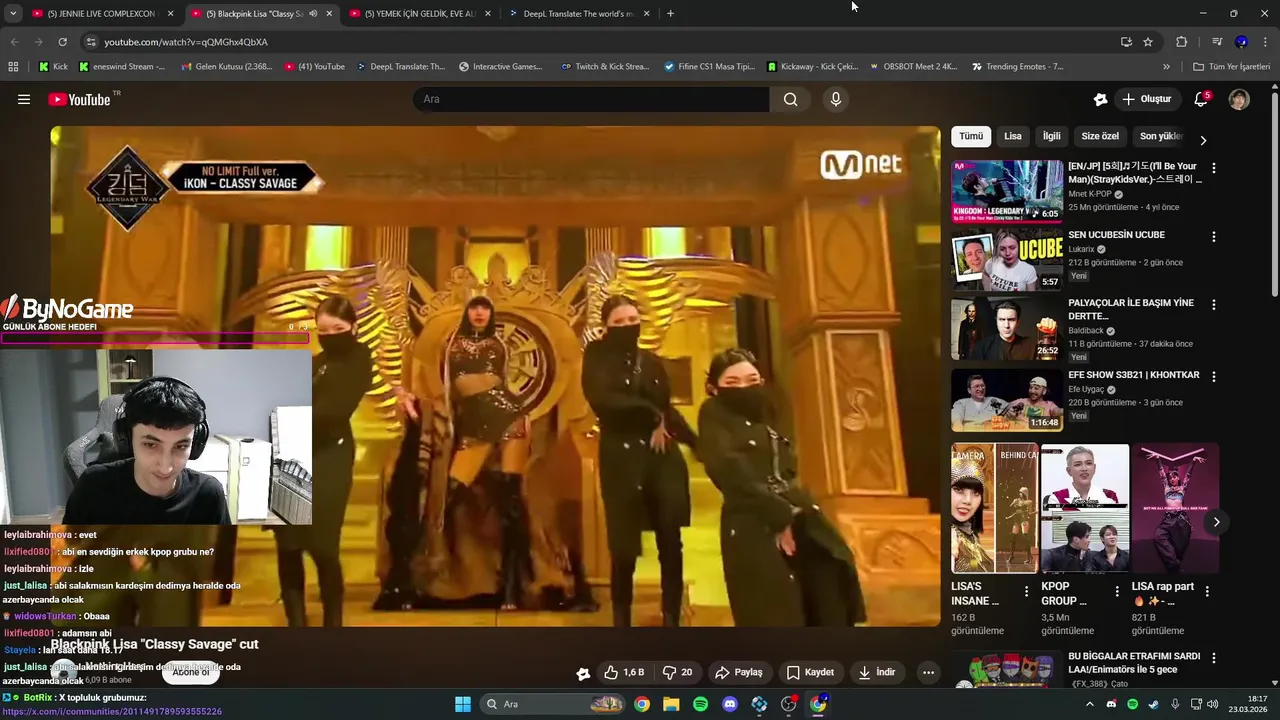1280x720 pixels.
Task: Reload the page in browser toolbar
Action: point(62,42)
